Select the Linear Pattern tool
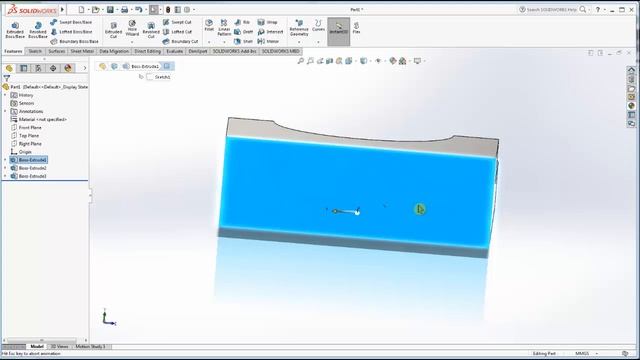The width and height of the screenshot is (640, 360). click(224, 28)
